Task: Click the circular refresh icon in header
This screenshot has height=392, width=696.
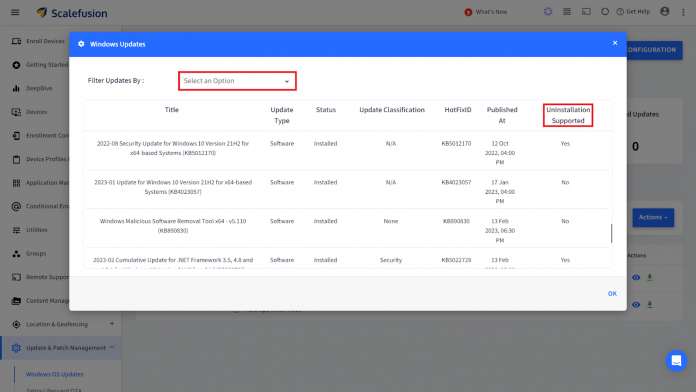Action: pos(605,12)
